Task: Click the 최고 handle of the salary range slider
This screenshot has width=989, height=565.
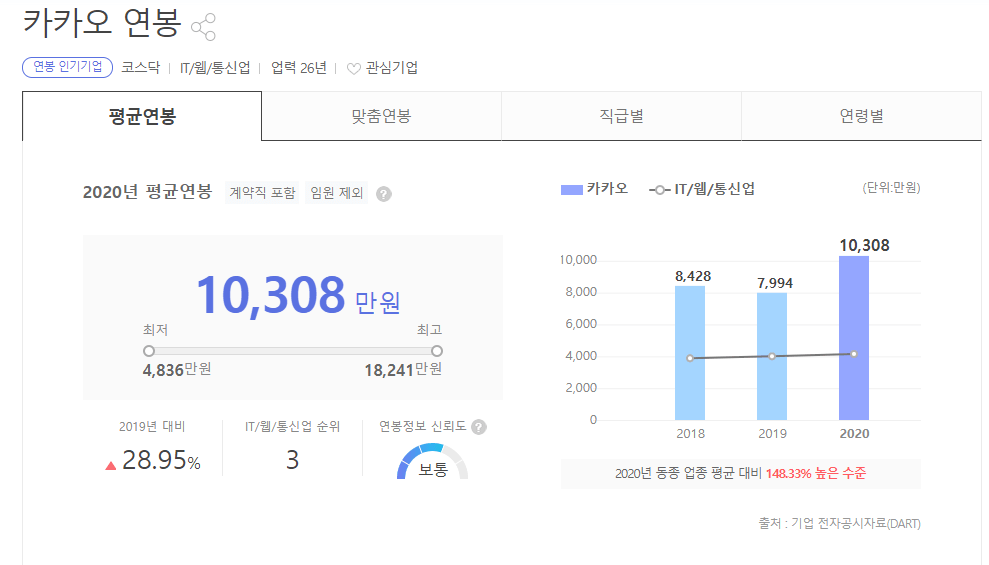Action: point(437,351)
